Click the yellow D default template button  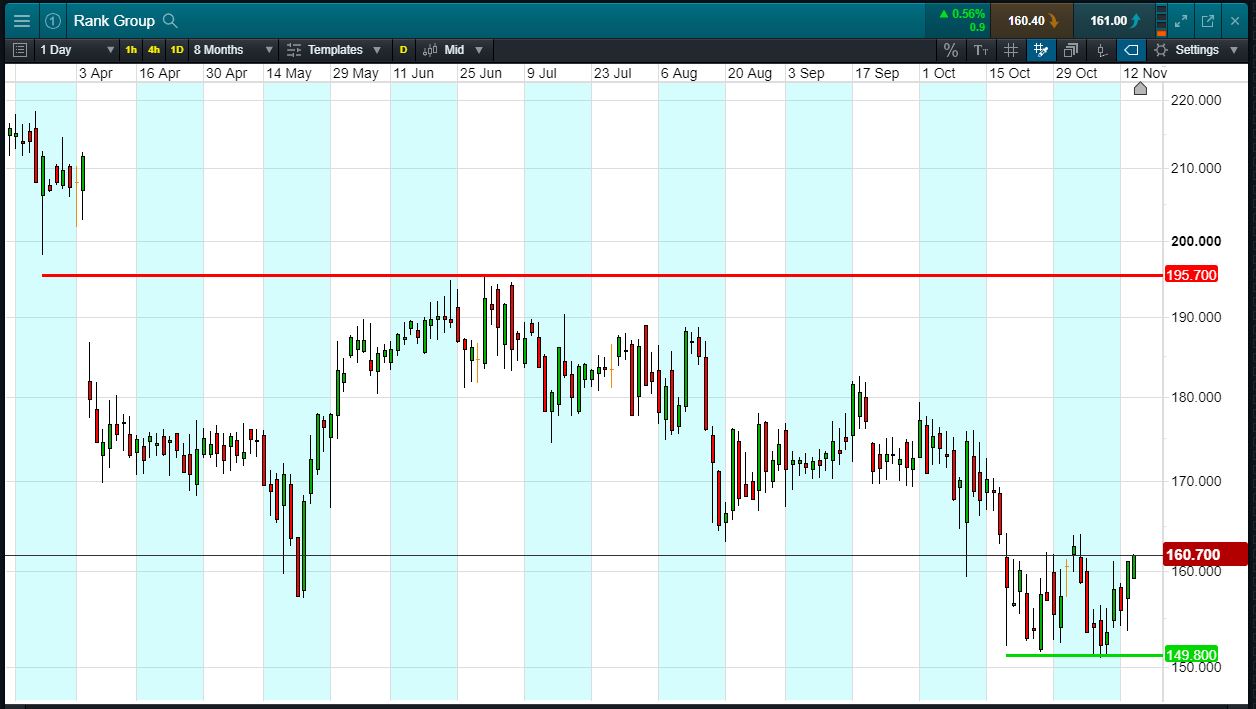point(403,49)
